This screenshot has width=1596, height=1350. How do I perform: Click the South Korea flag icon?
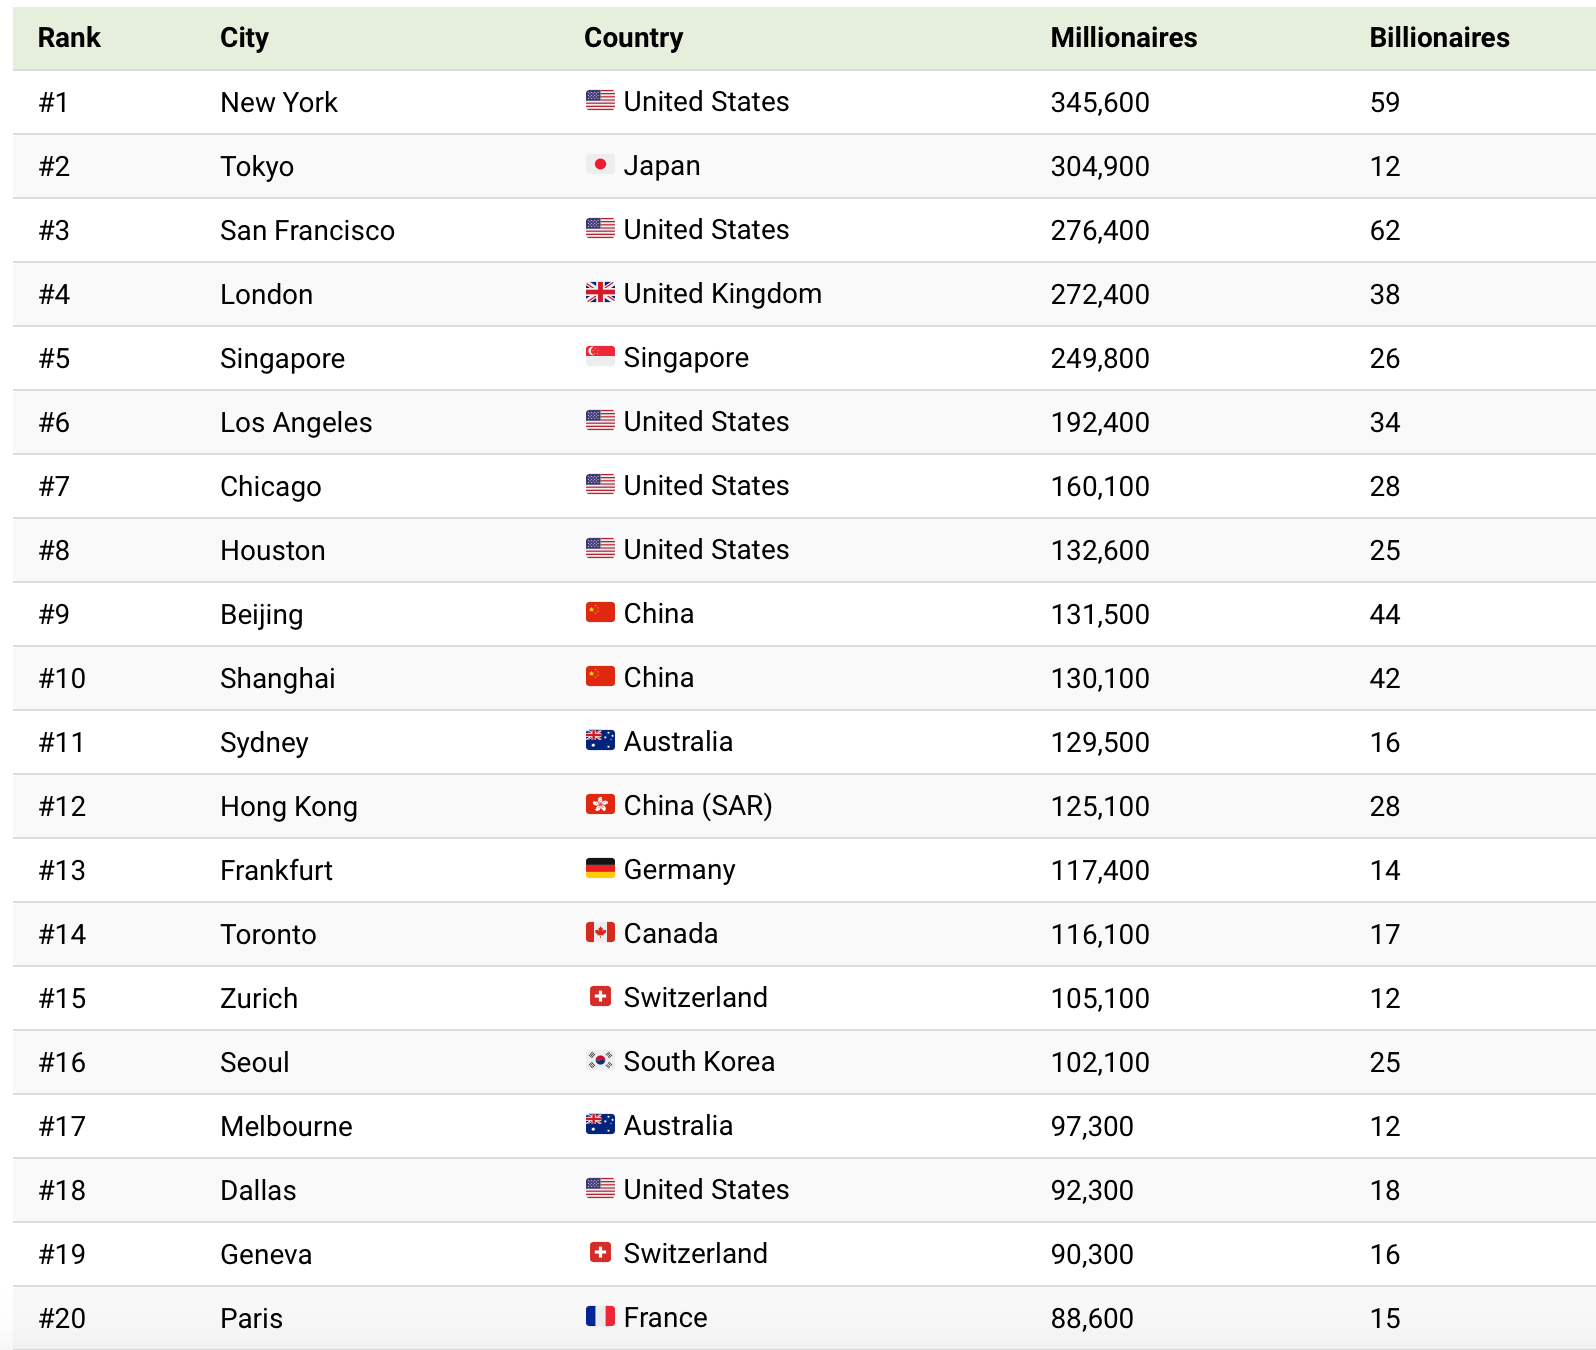tap(600, 1061)
